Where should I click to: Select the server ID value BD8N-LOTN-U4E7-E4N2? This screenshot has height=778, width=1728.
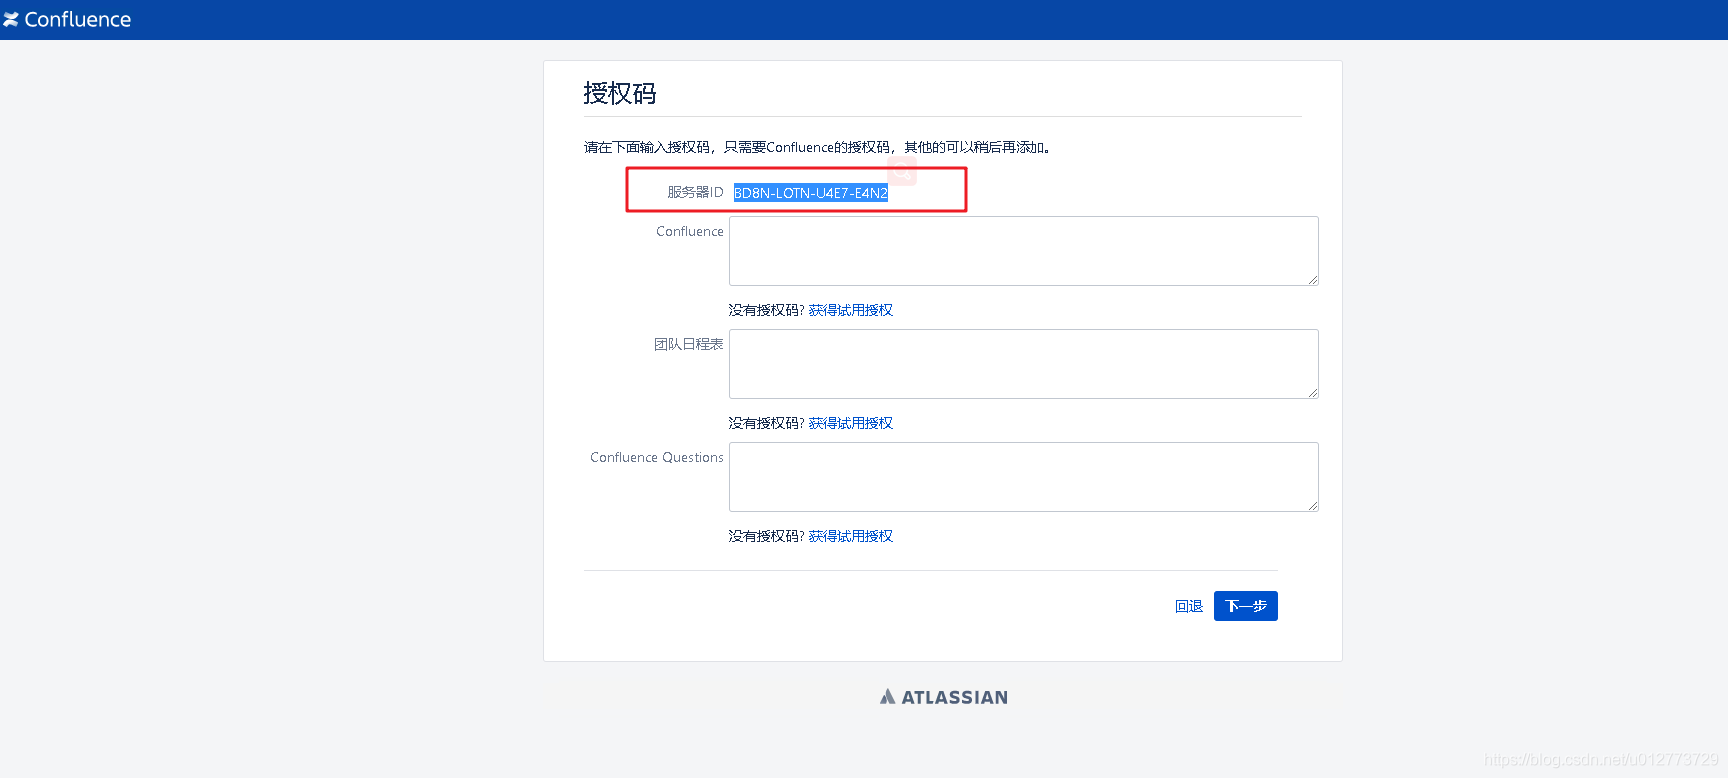[x=811, y=193]
